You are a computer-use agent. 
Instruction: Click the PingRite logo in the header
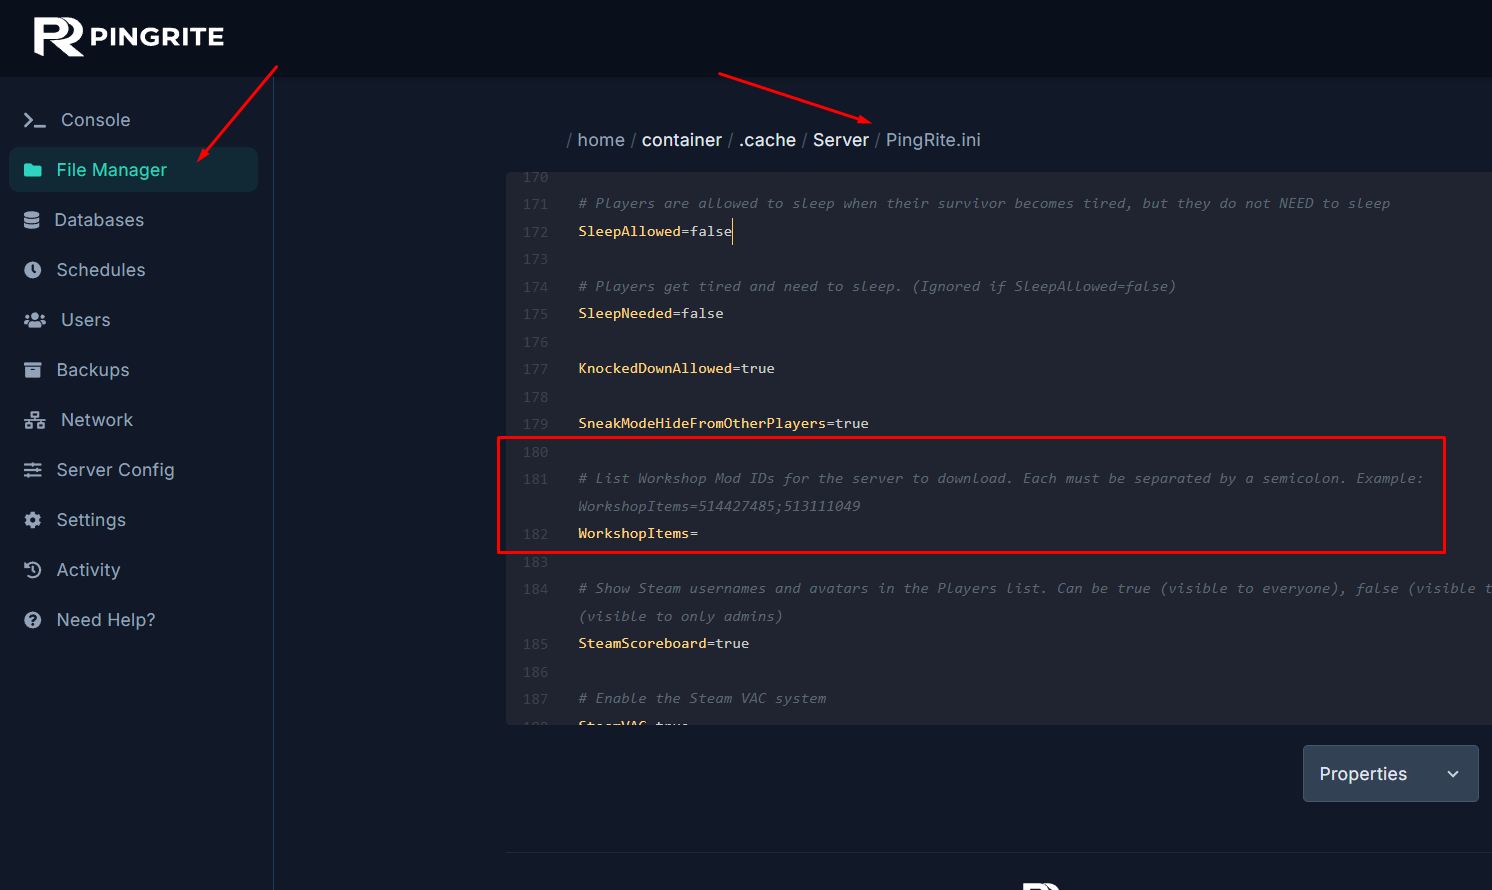pyautogui.click(x=128, y=37)
